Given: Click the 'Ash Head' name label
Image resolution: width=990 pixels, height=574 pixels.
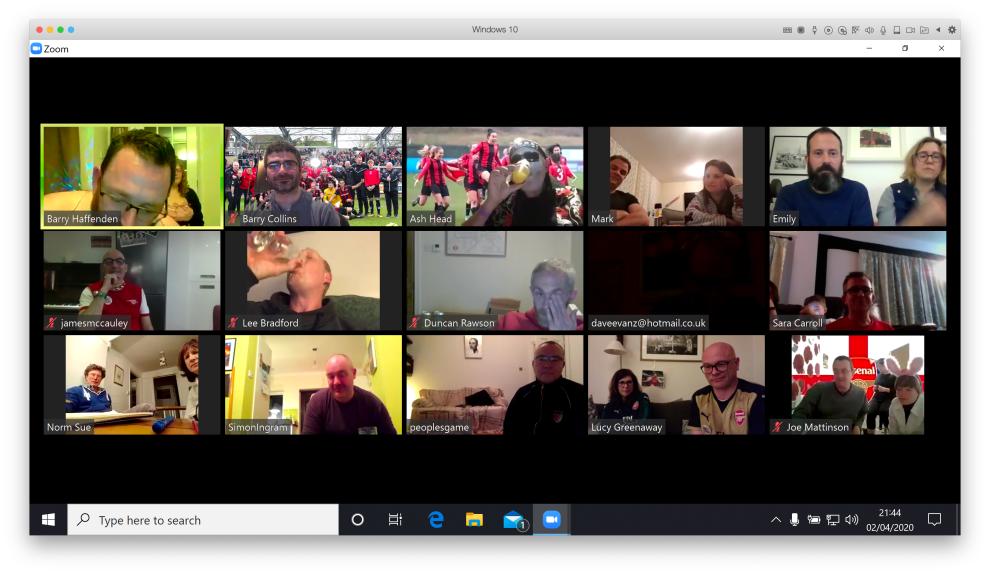Looking at the screenshot, I should pos(431,218).
